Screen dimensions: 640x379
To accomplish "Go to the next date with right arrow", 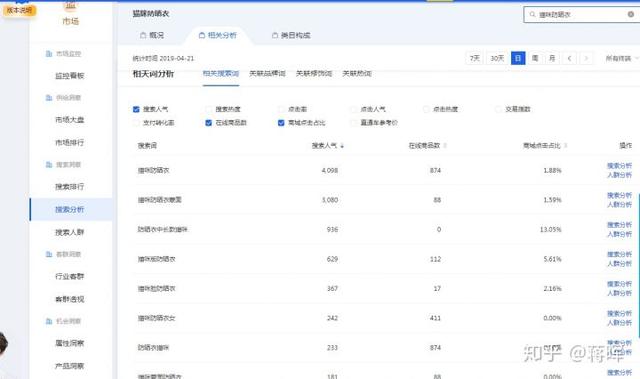I will (586, 58).
